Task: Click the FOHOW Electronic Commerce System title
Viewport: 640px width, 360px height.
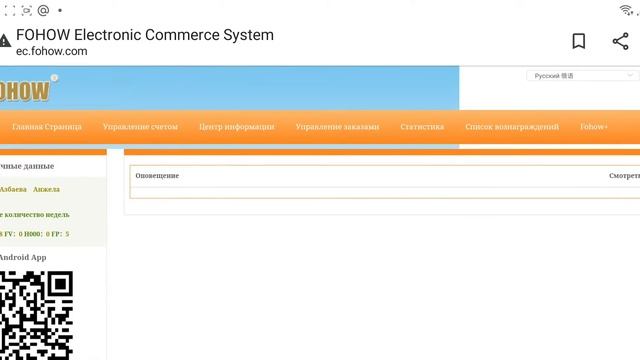Action: pyautogui.click(x=145, y=35)
